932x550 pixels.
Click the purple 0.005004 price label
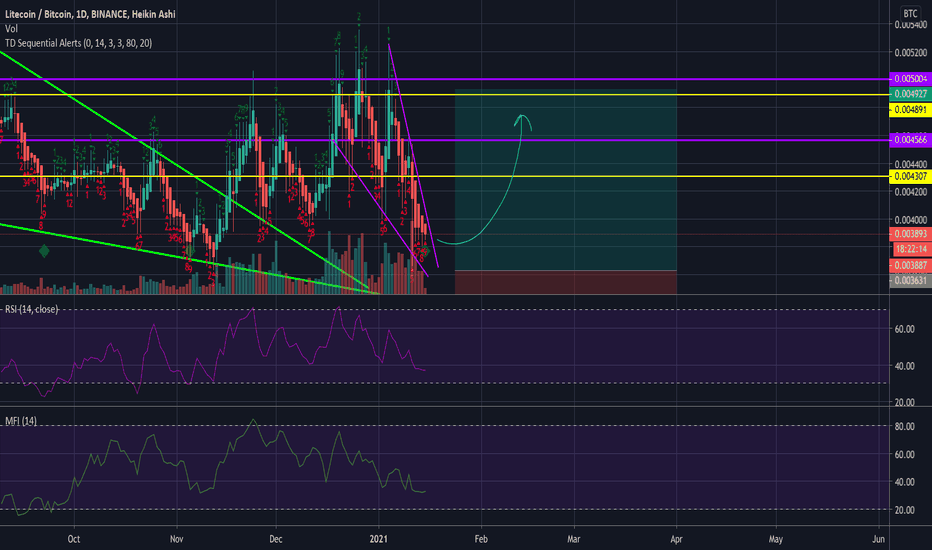910,78
